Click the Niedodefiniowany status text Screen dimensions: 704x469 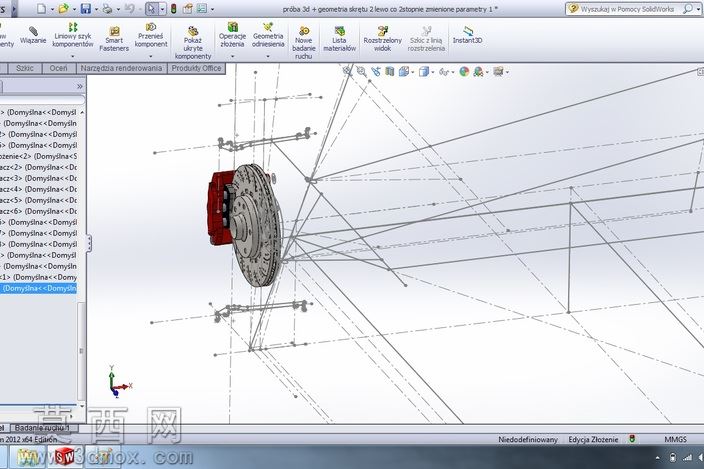(528, 439)
